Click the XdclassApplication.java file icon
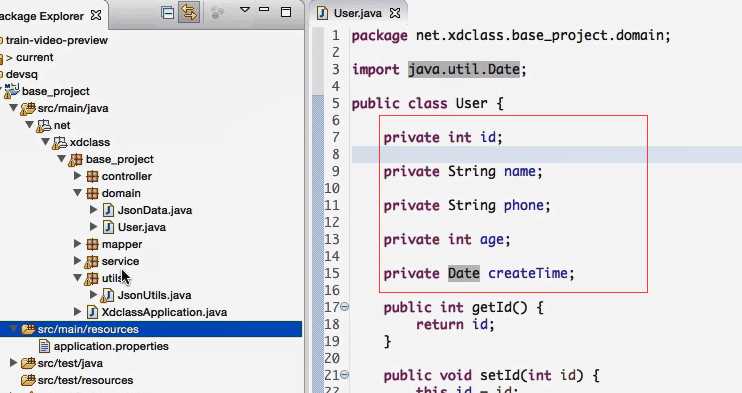Viewport: 742px width, 393px height. tap(92, 312)
